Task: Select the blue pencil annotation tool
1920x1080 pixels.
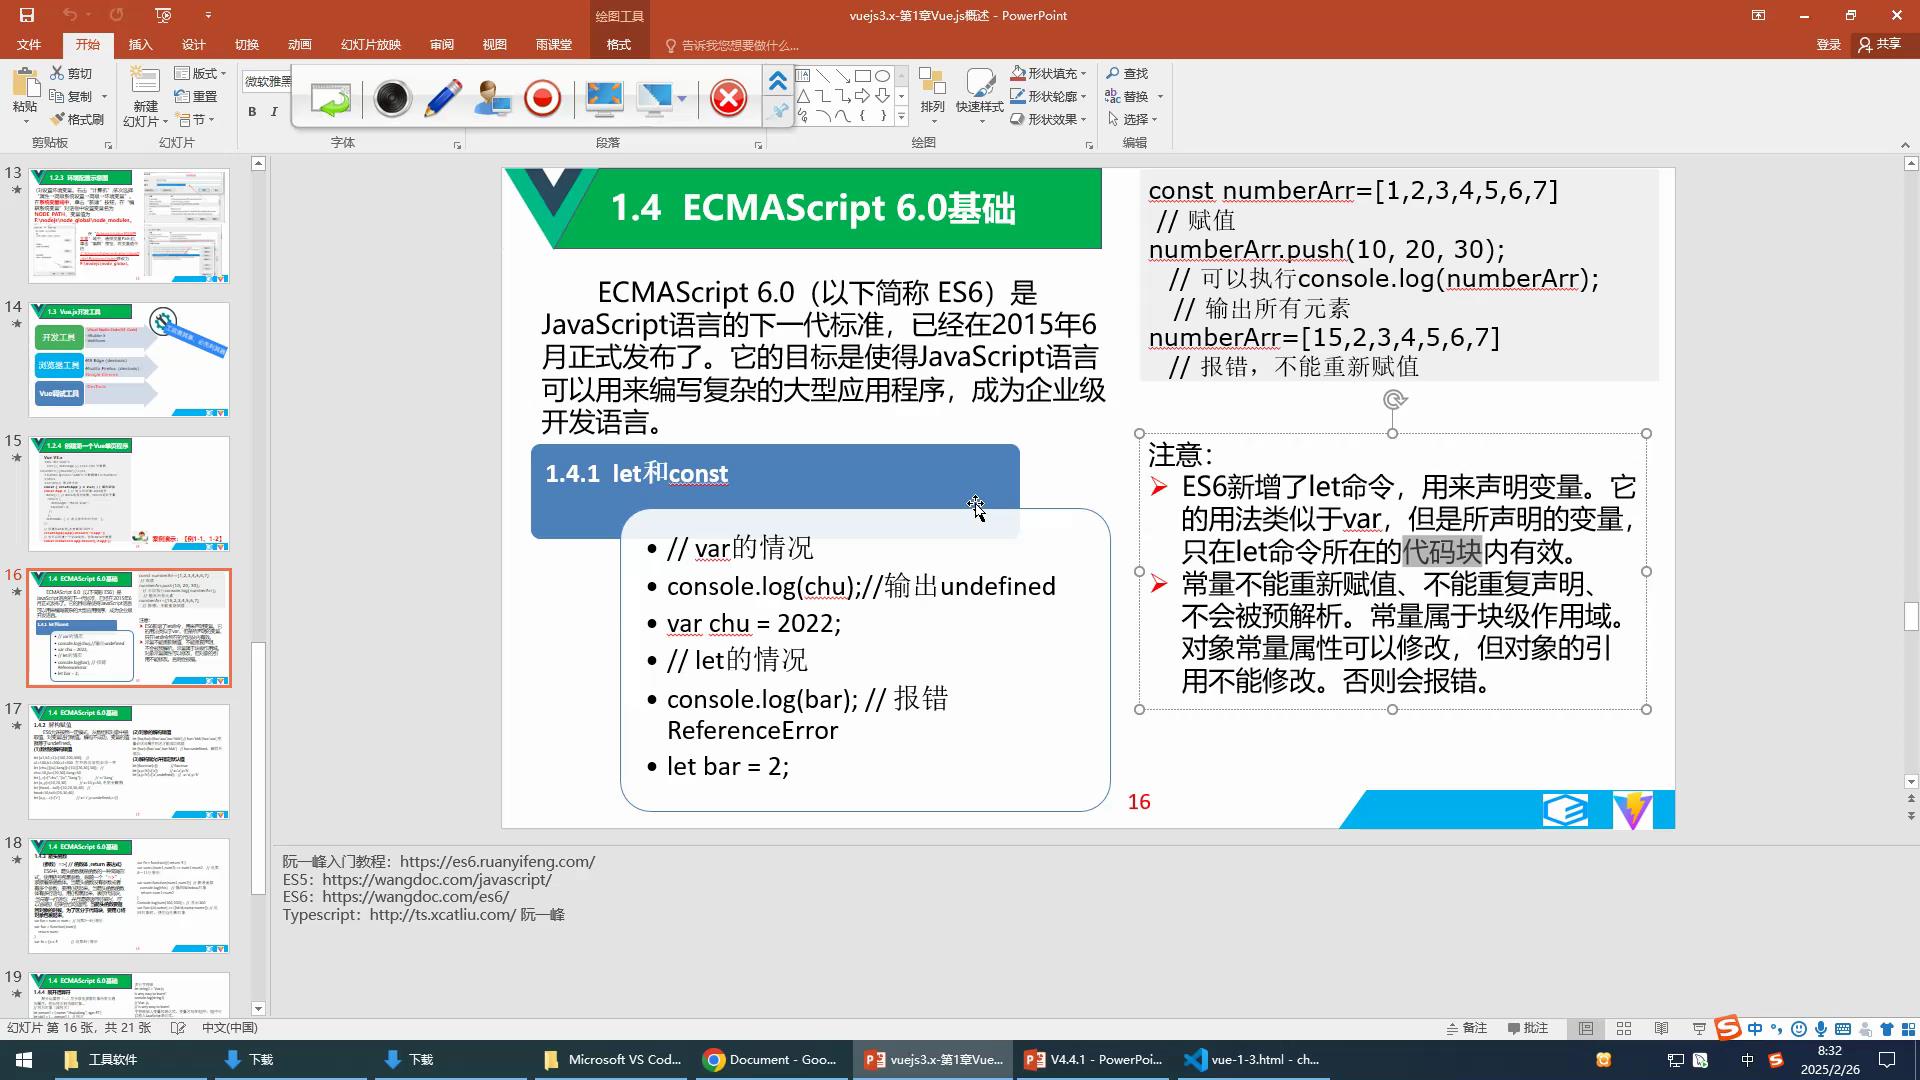Action: point(442,98)
